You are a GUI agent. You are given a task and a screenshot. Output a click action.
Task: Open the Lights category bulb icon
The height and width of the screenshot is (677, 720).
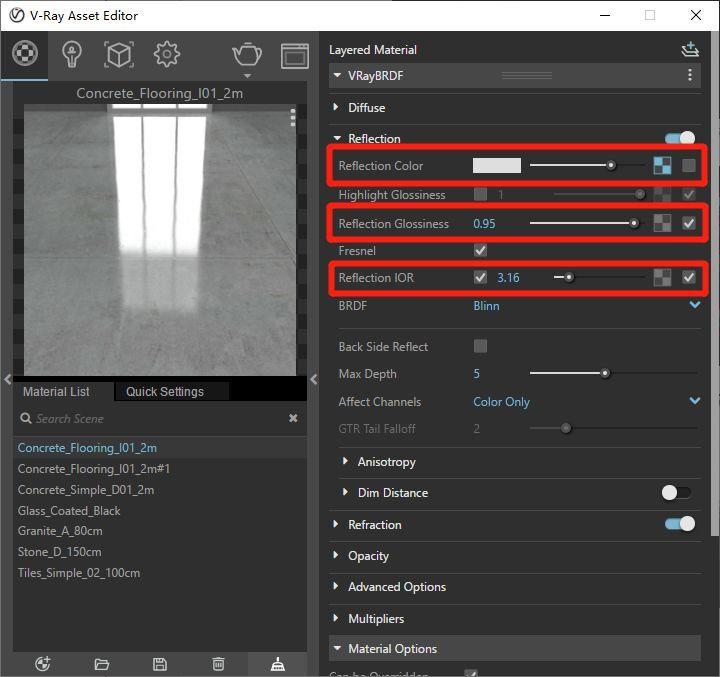point(72,54)
